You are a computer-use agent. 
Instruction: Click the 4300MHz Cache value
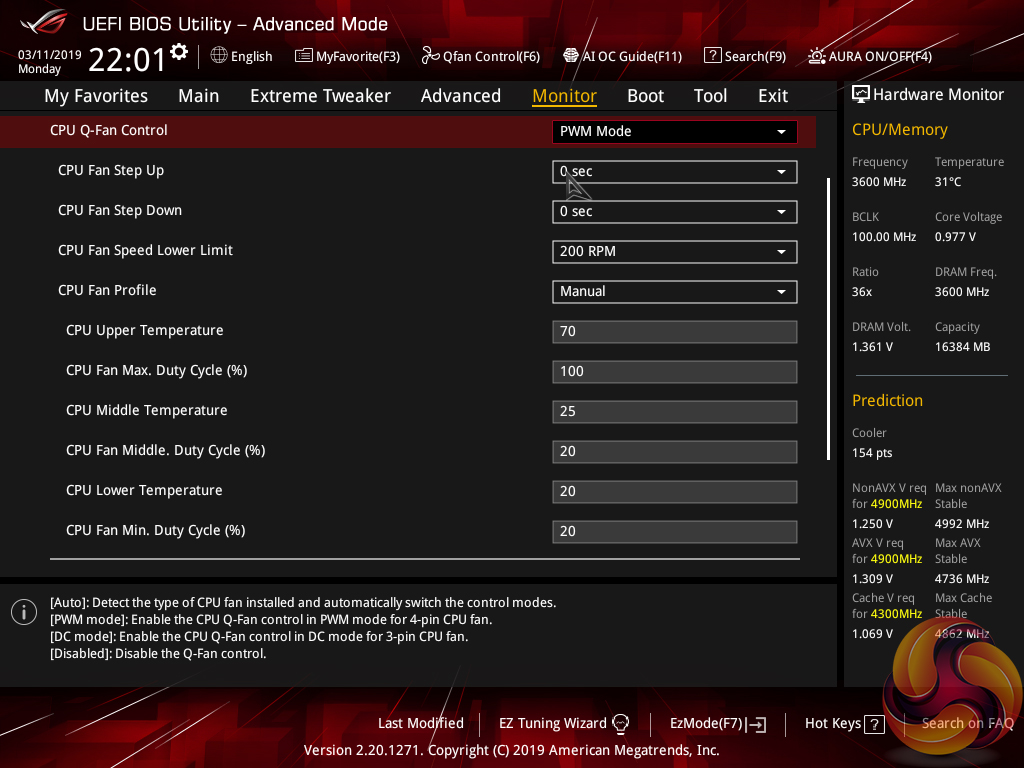896,614
